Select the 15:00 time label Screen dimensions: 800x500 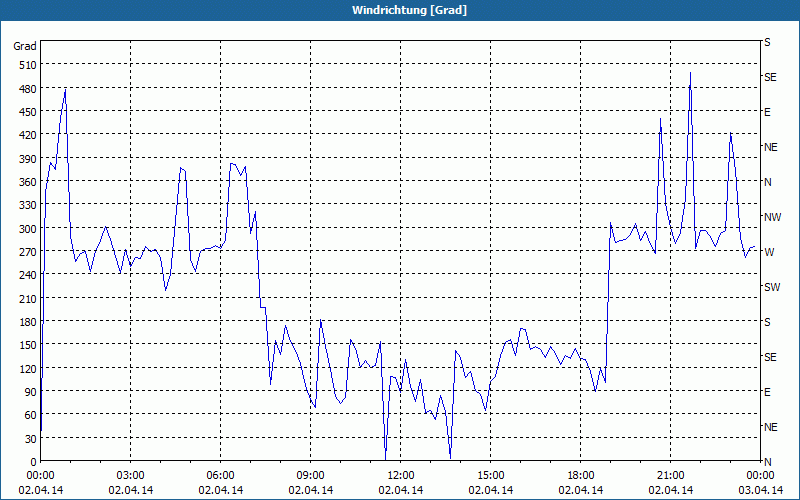(490, 476)
